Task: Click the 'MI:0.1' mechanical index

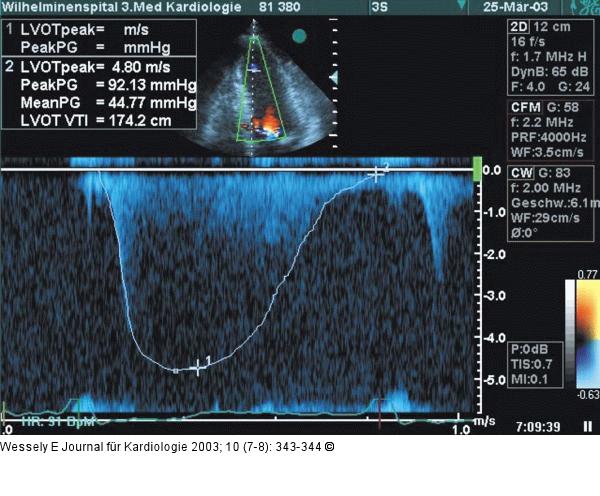Action: 530,379
